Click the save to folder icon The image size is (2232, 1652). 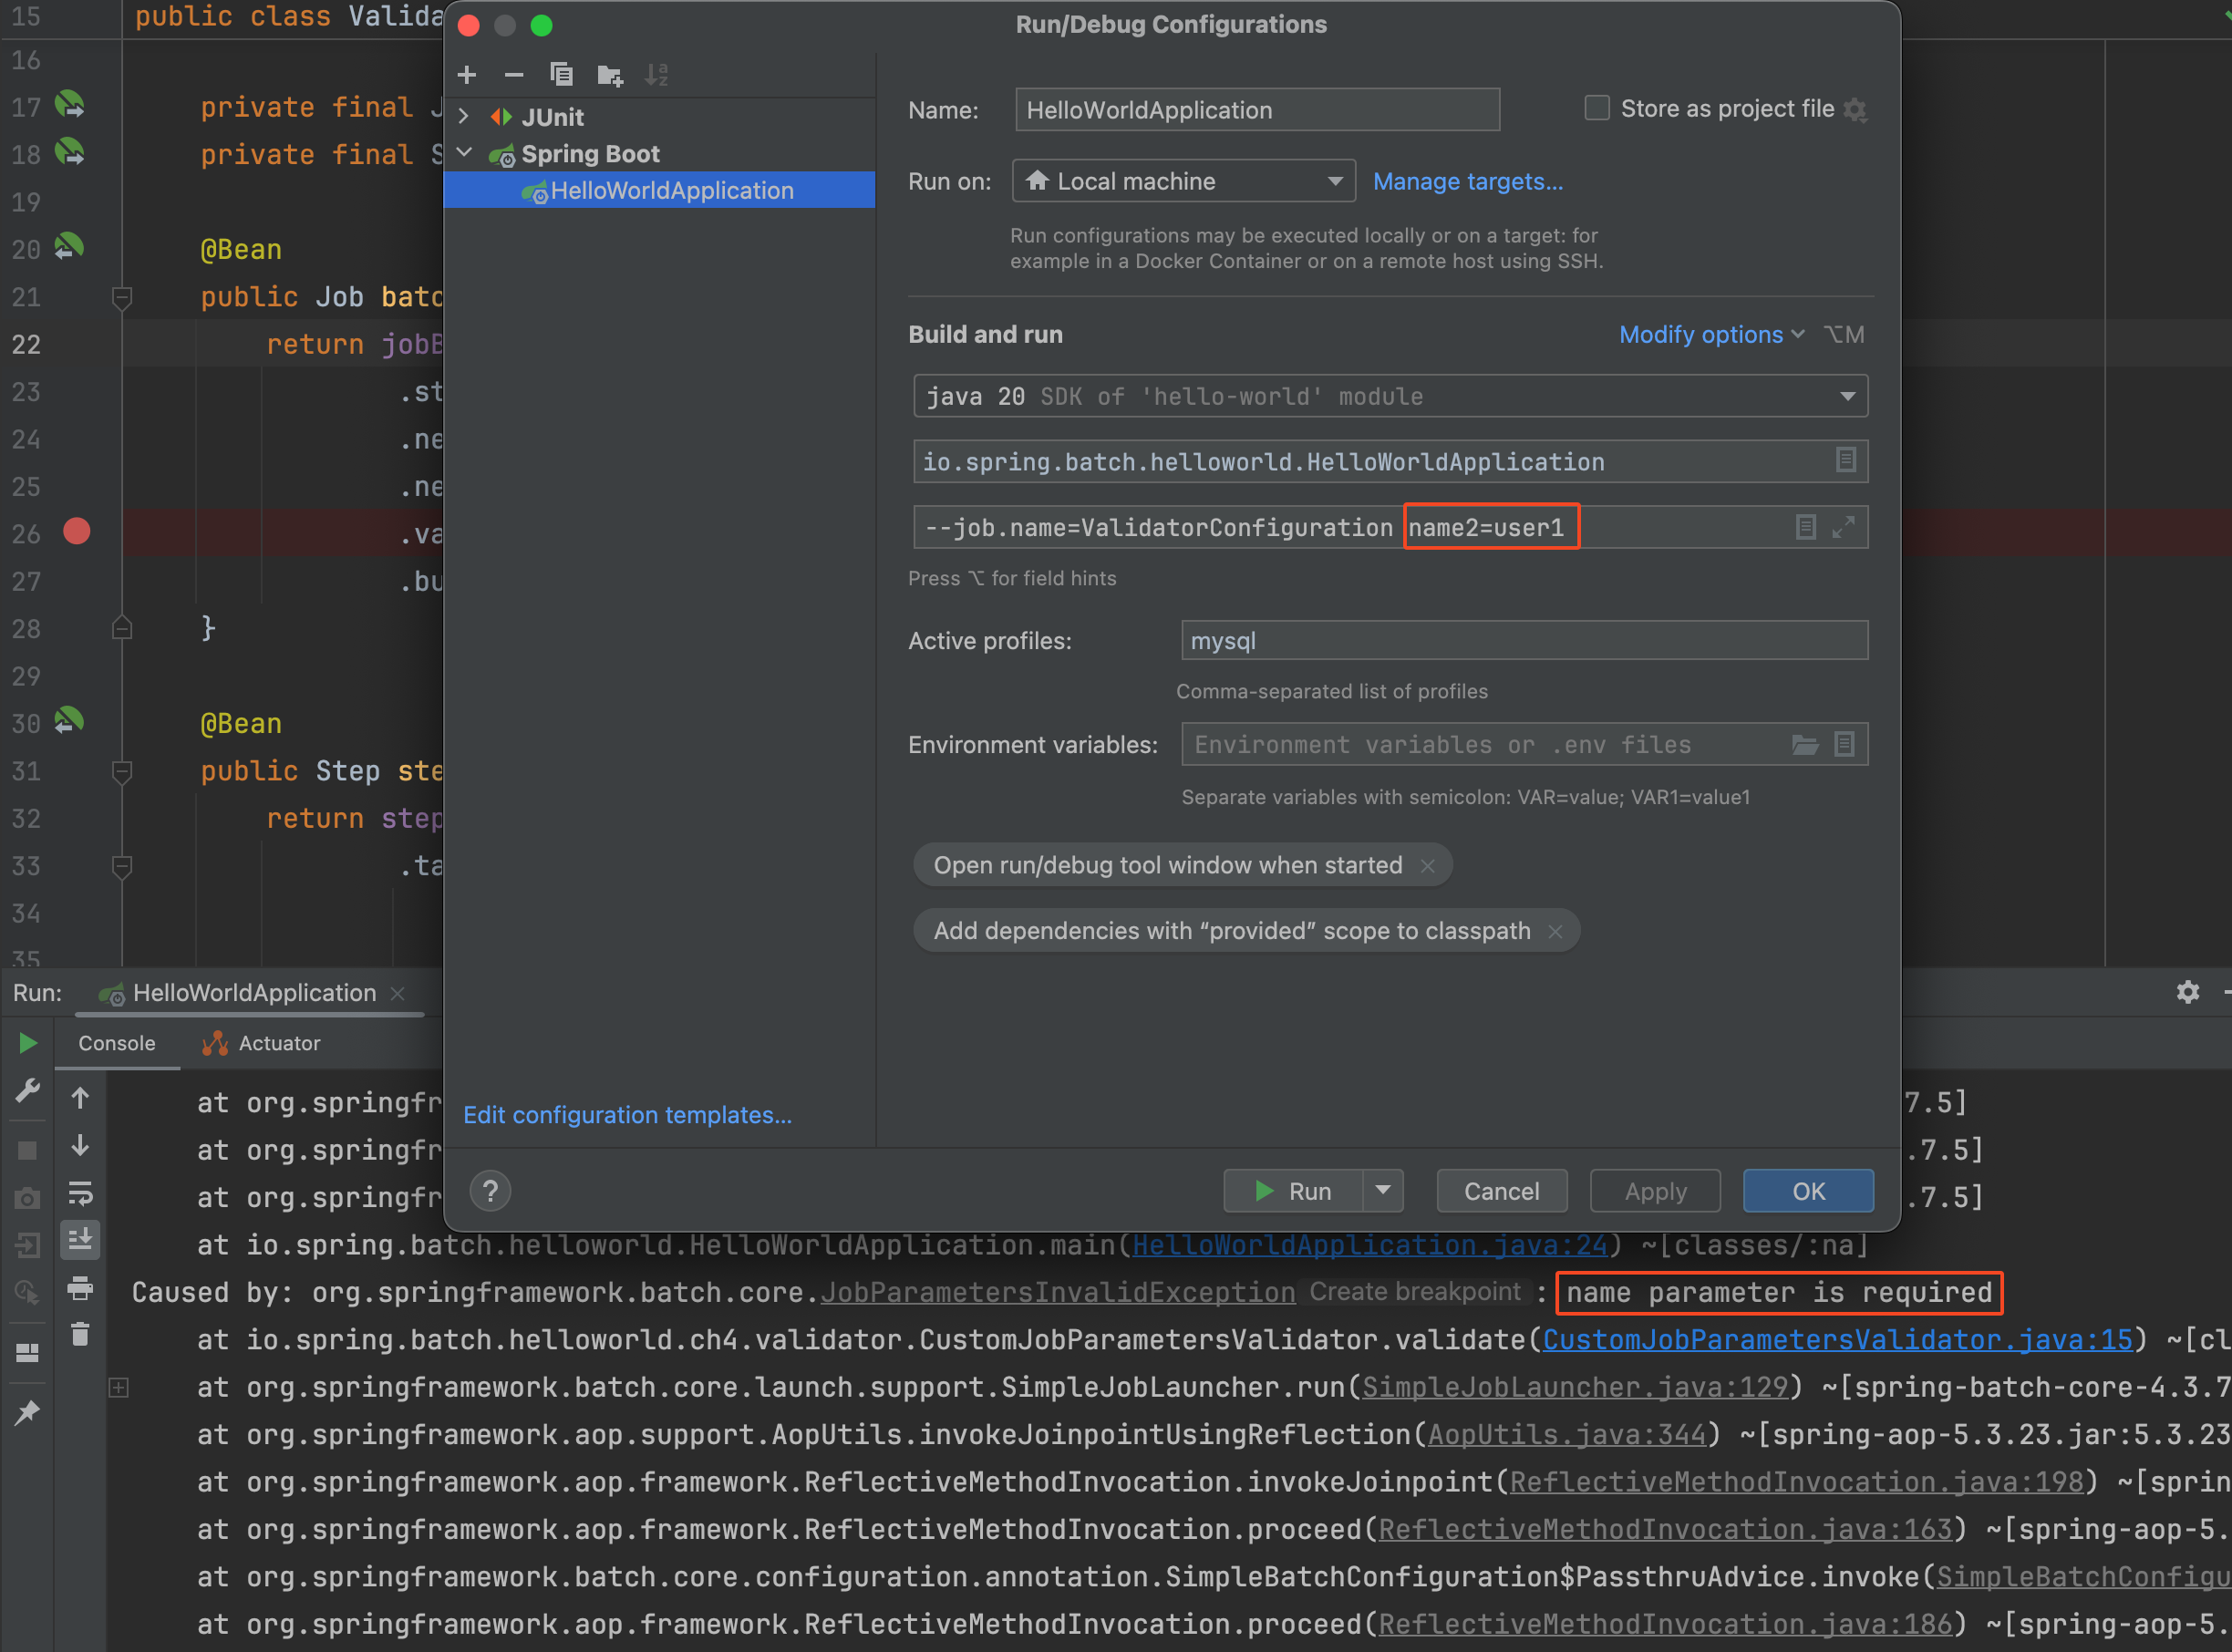pos(609,75)
